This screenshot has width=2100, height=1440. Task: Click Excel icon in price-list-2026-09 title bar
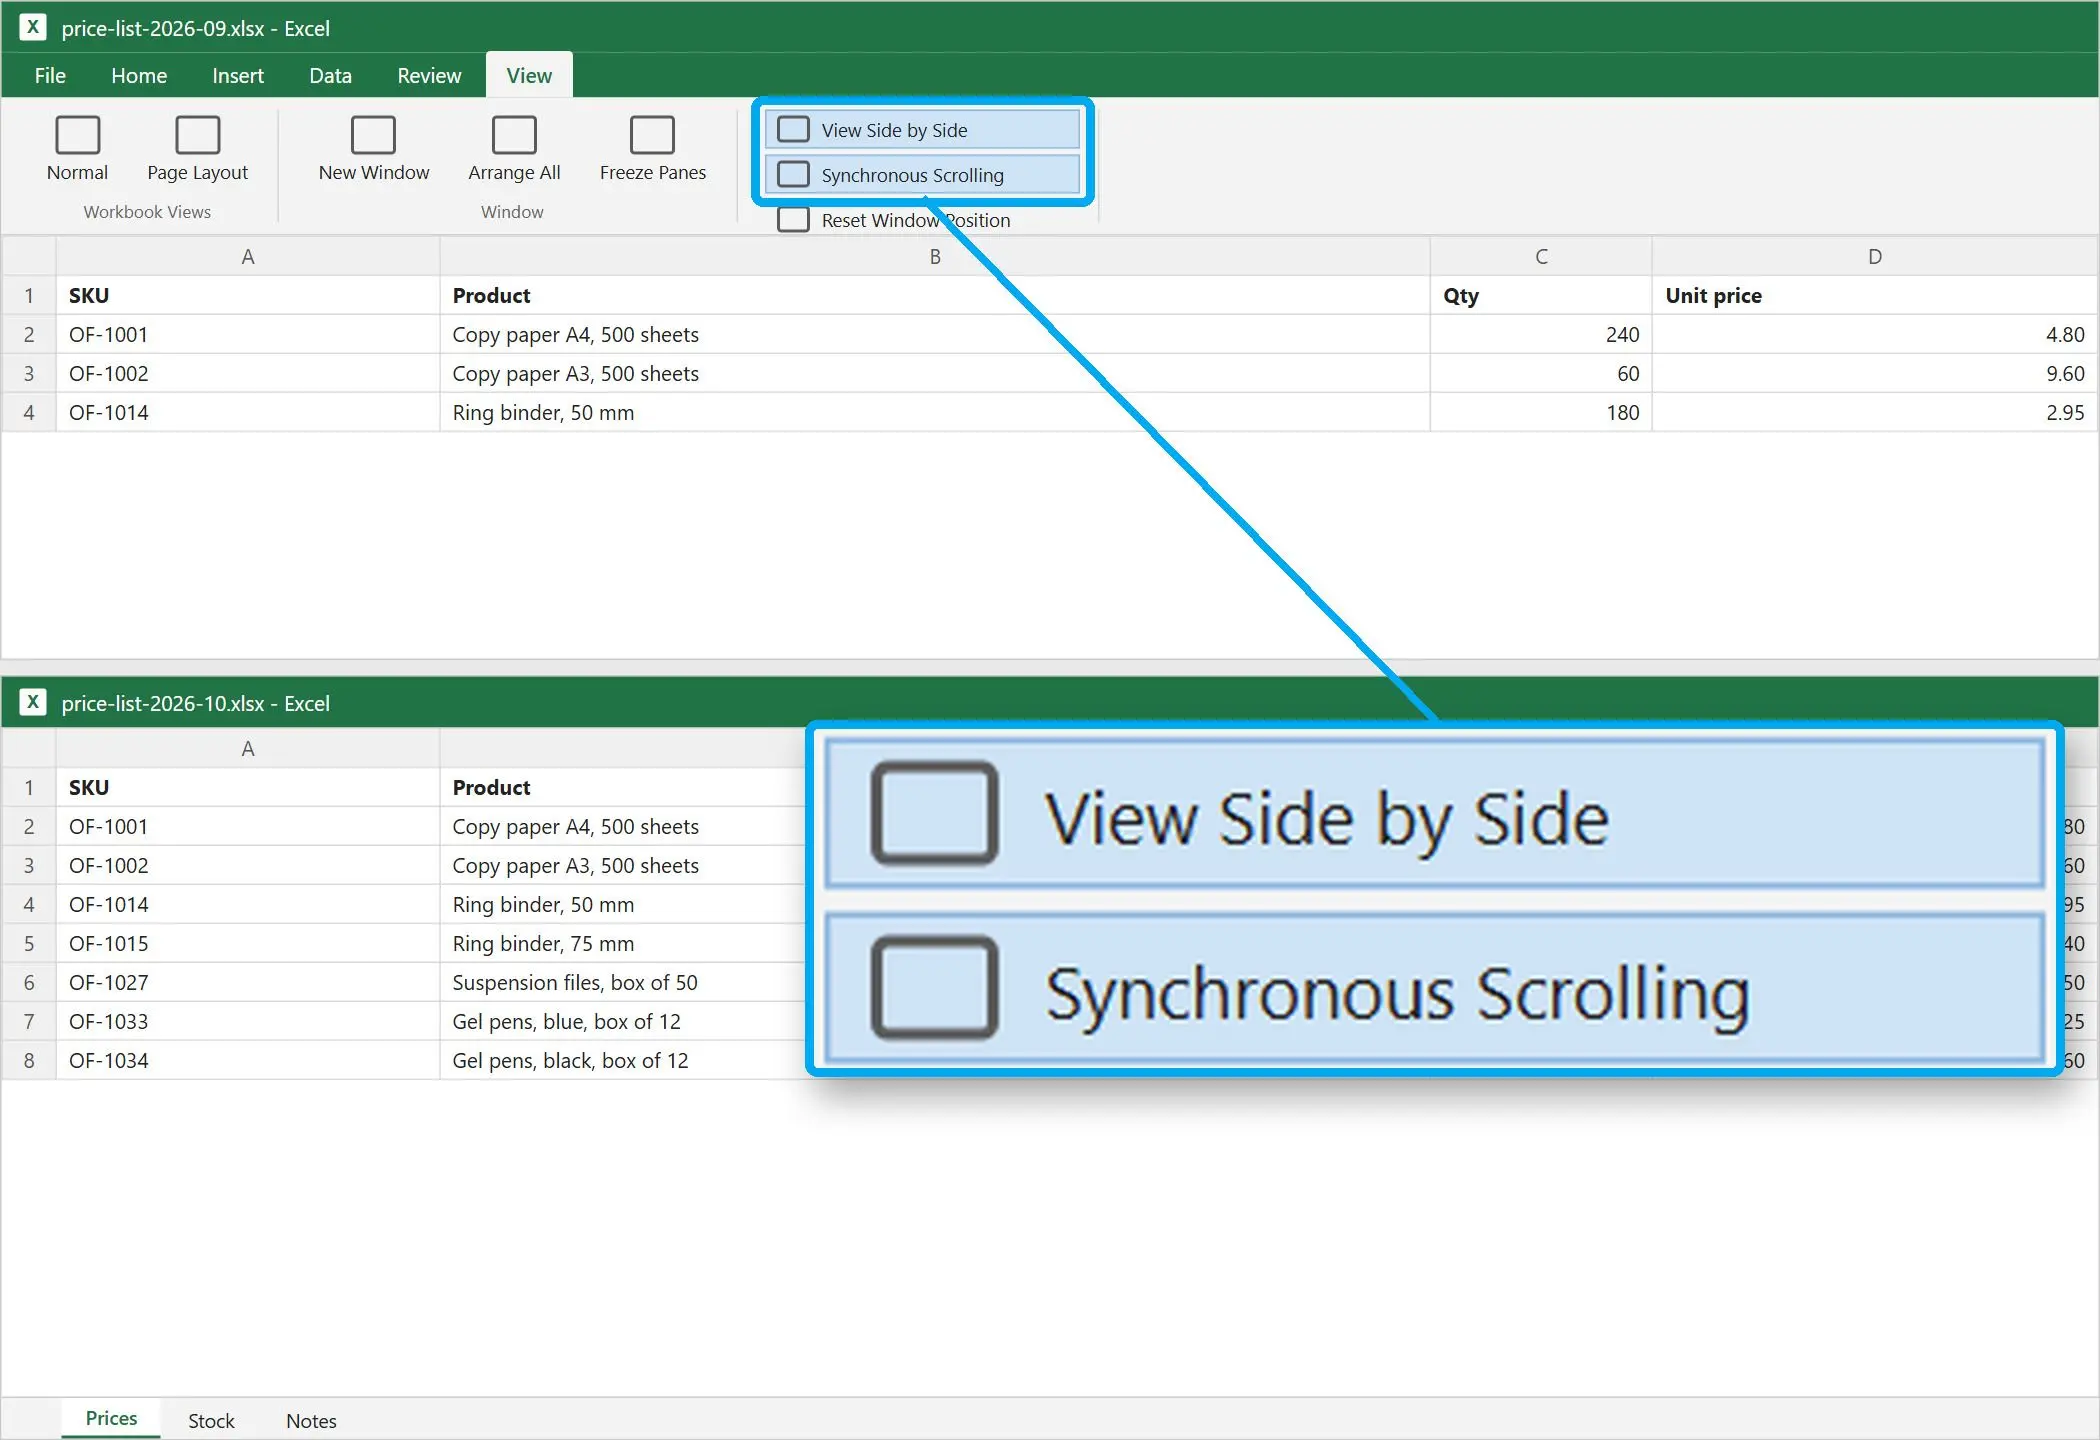click(33, 27)
